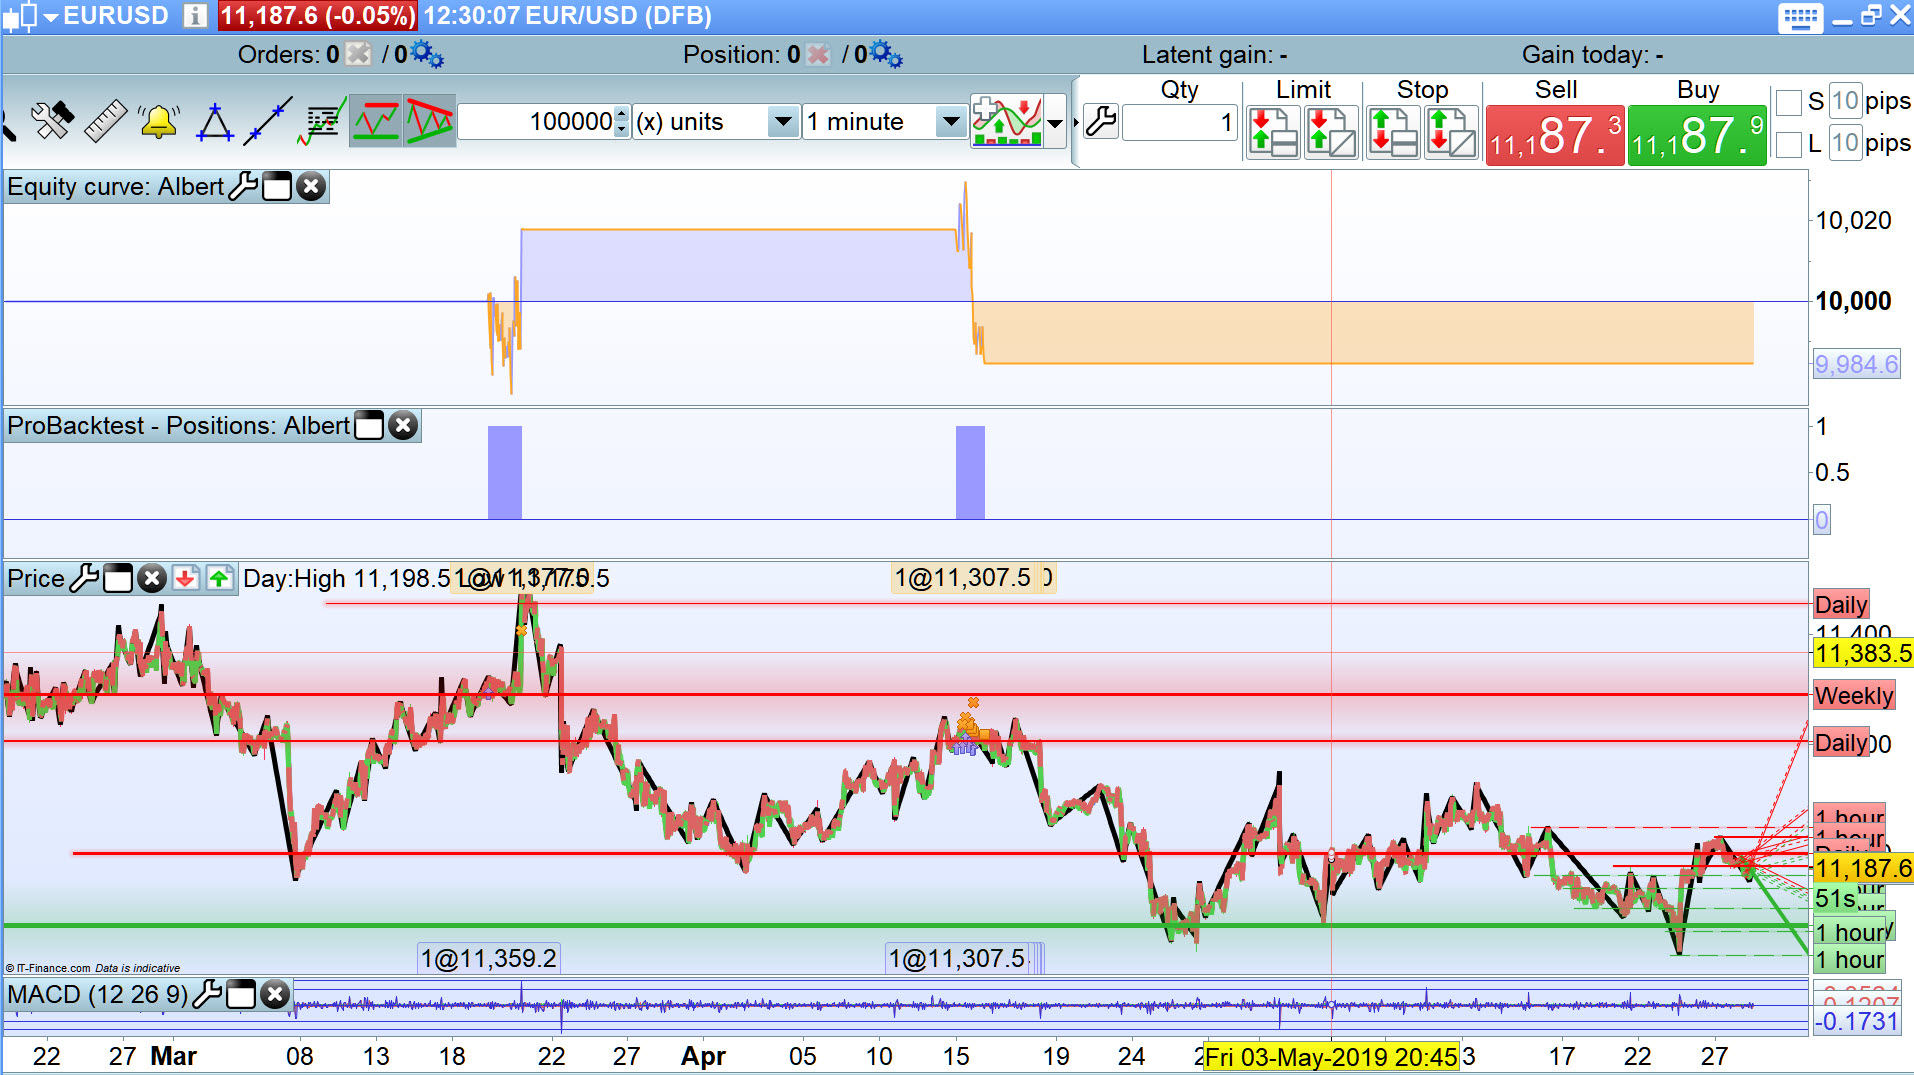1914x1075 pixels.
Task: Show EURUSD instrument information
Action: (195, 16)
